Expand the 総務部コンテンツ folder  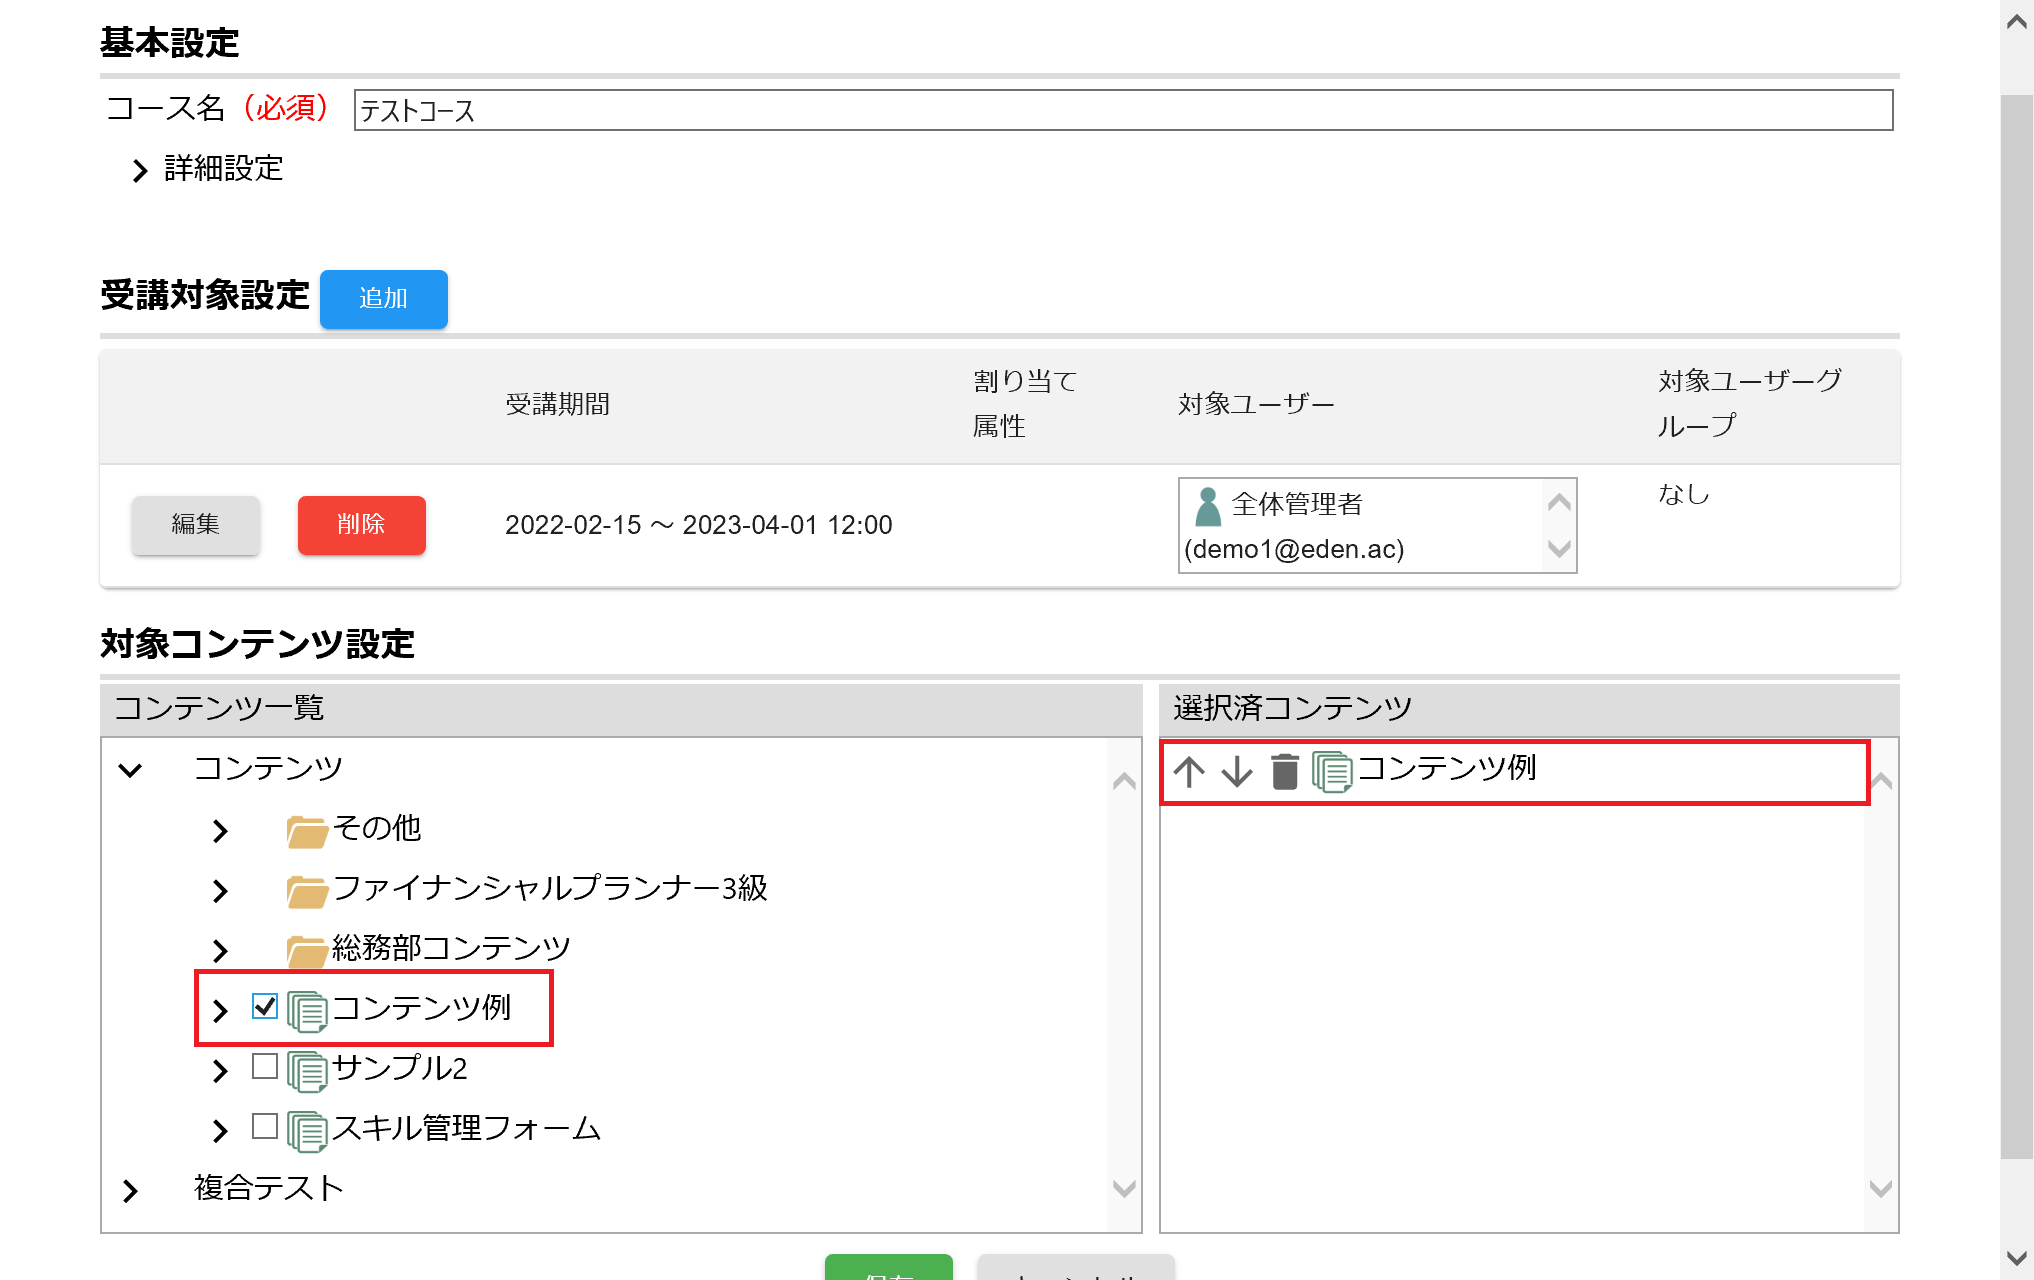[220, 950]
